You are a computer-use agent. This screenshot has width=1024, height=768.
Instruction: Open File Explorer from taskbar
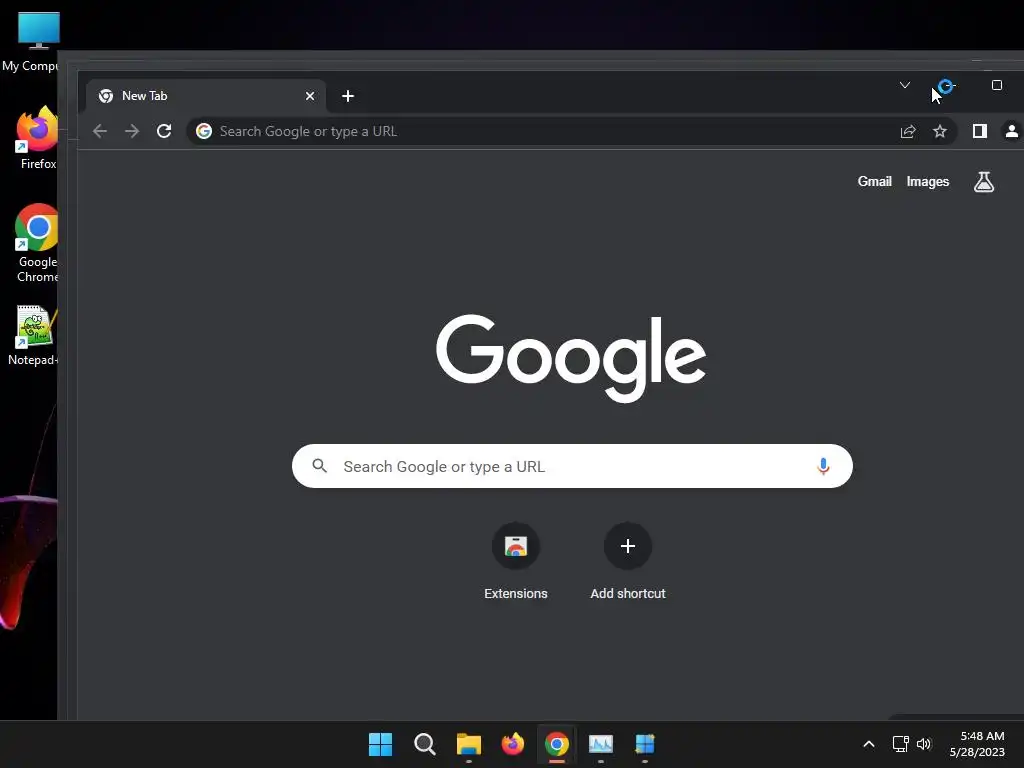pyautogui.click(x=469, y=744)
